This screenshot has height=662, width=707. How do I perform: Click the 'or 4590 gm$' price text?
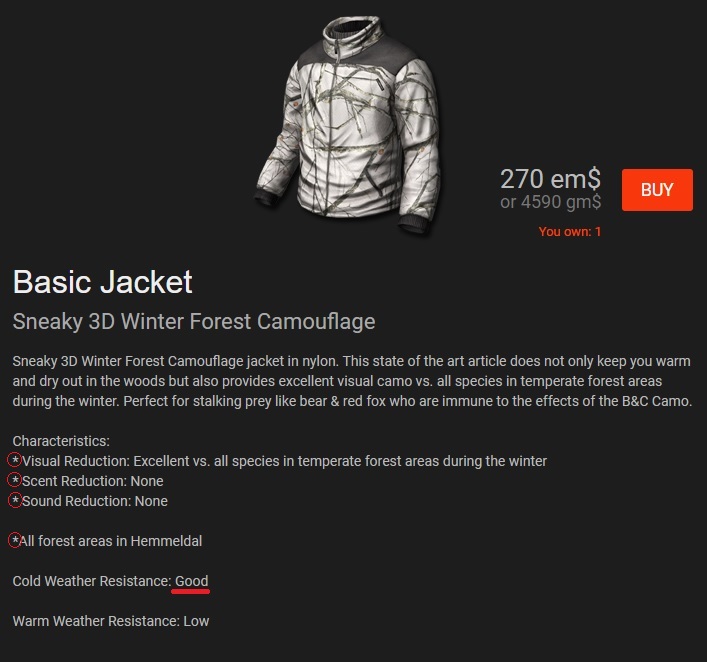(551, 202)
